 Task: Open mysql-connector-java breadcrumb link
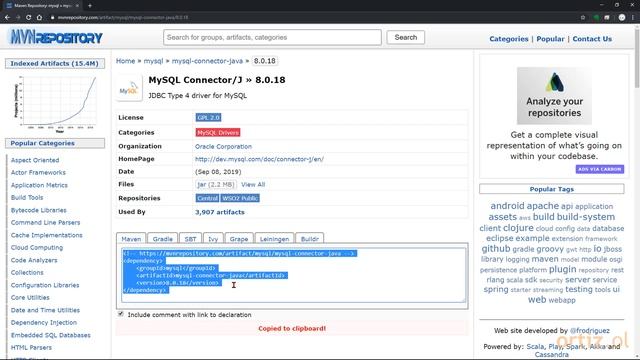point(207,61)
